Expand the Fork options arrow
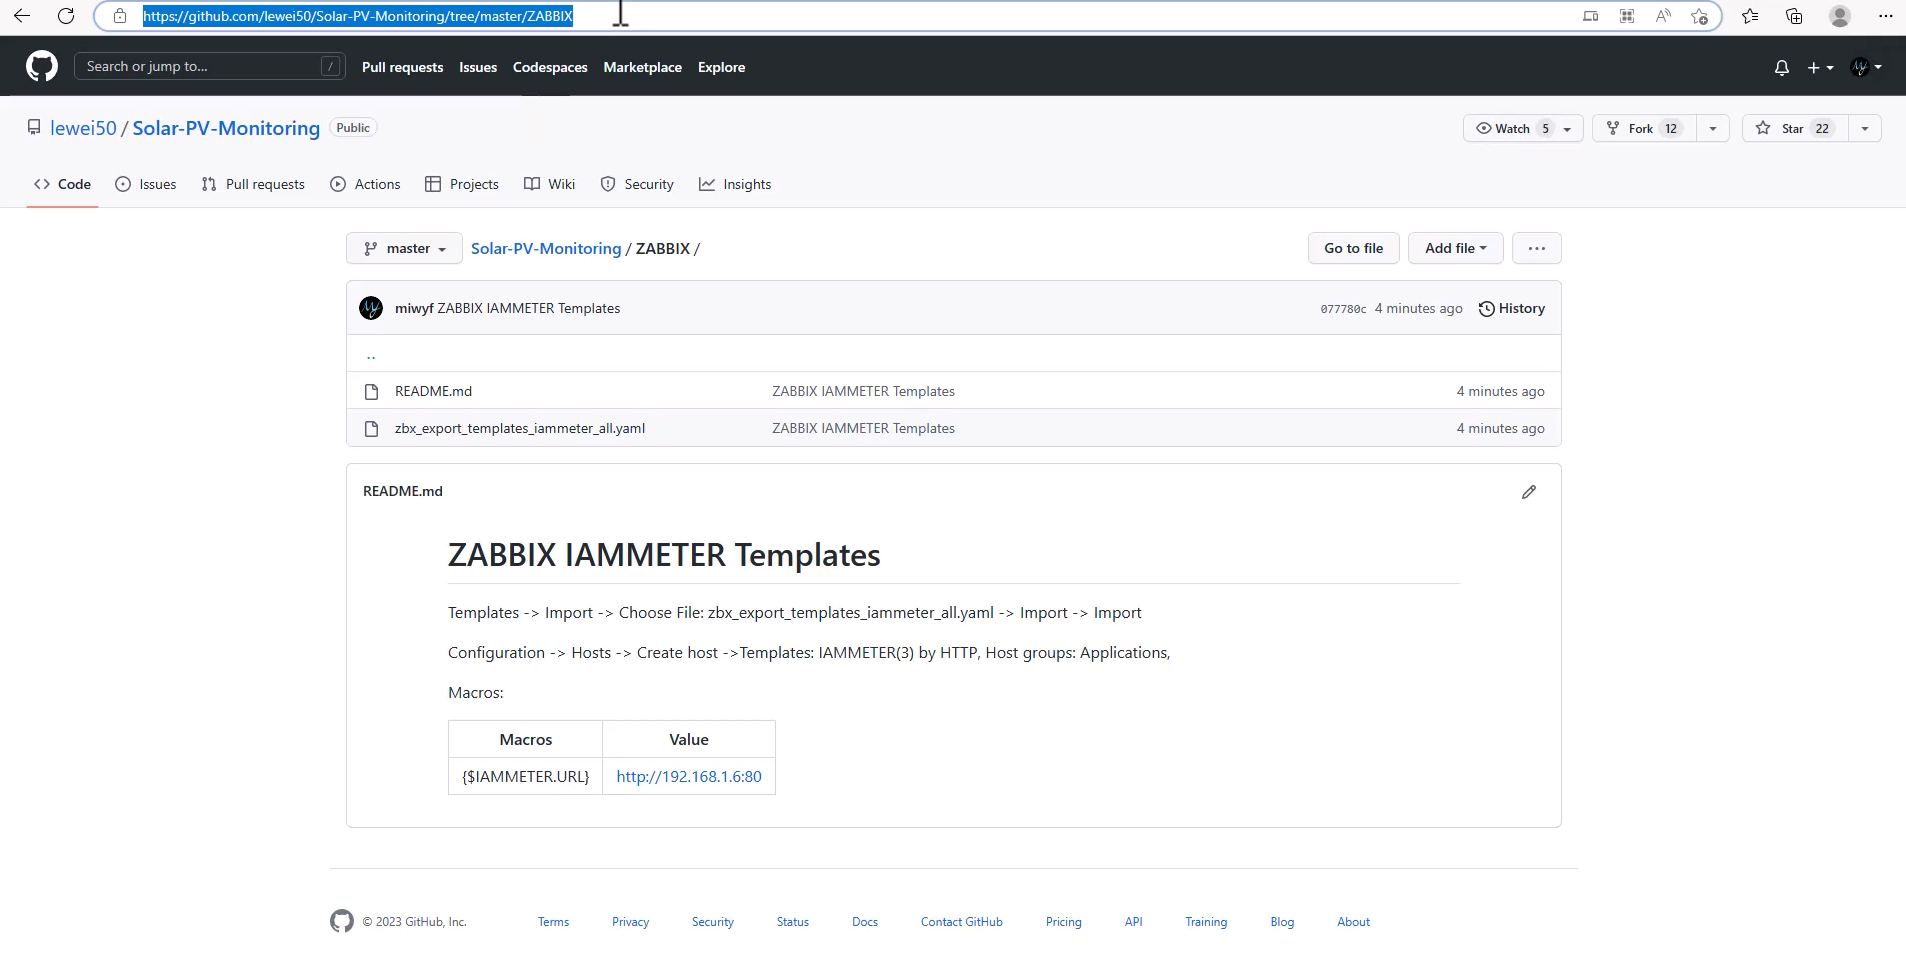This screenshot has width=1906, height=959. 1713,128
